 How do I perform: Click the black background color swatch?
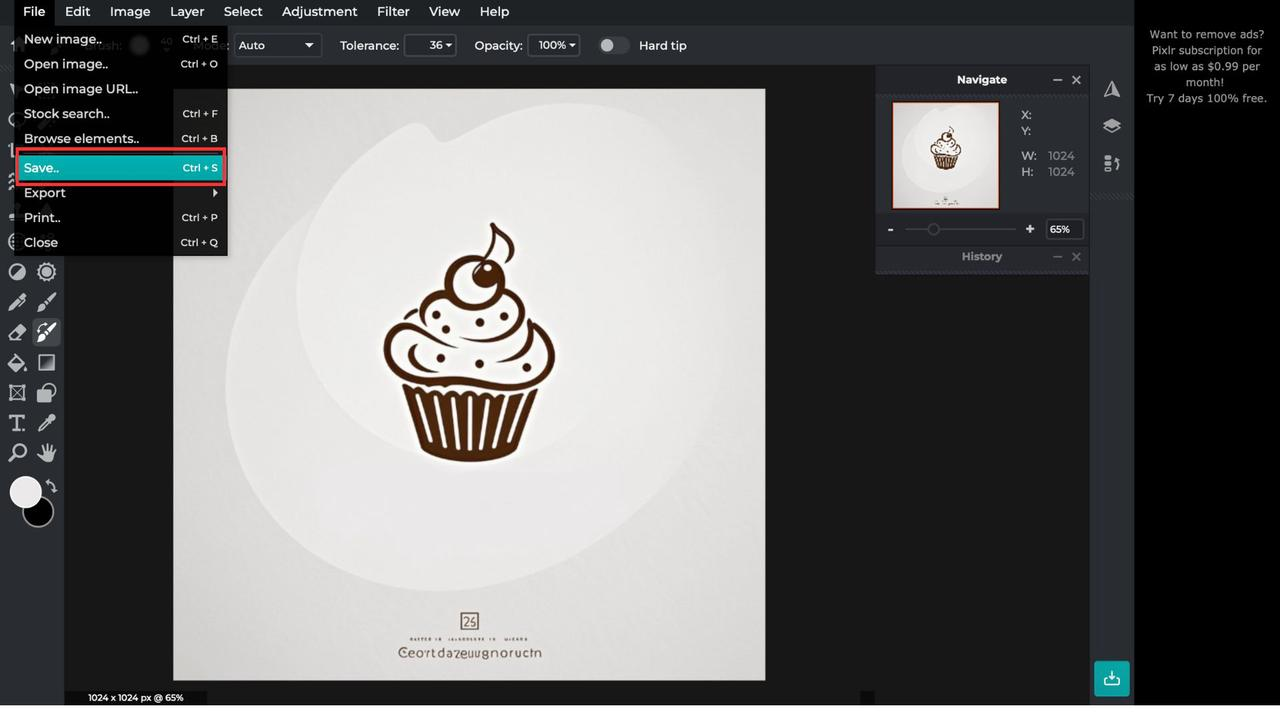(42, 516)
